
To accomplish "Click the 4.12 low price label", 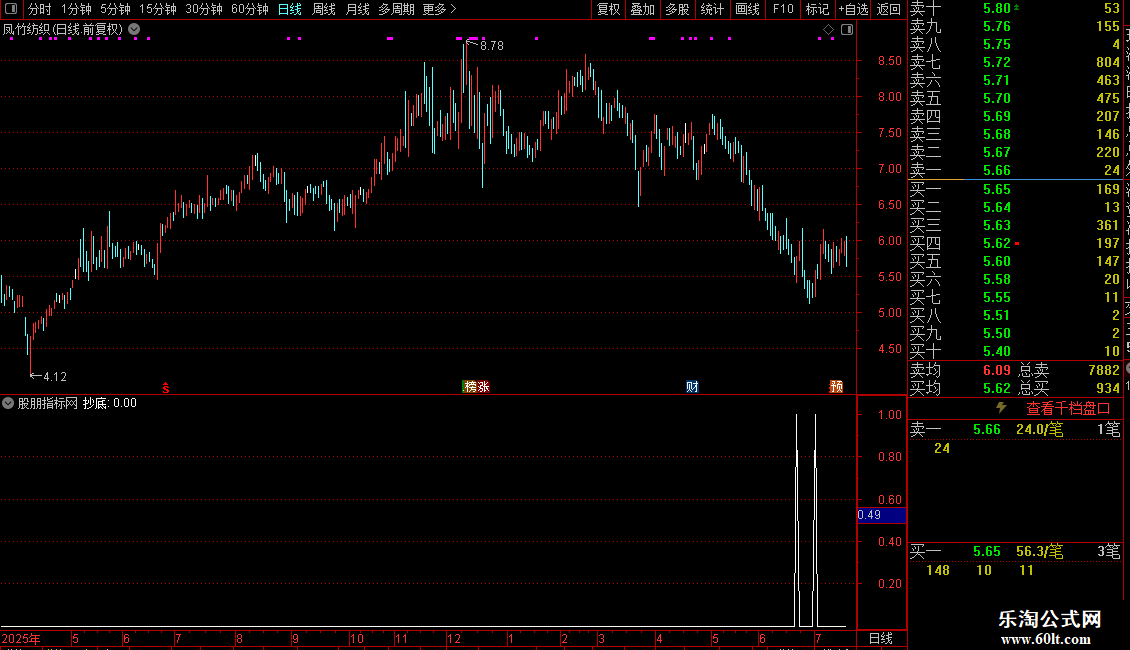I will (55, 376).
